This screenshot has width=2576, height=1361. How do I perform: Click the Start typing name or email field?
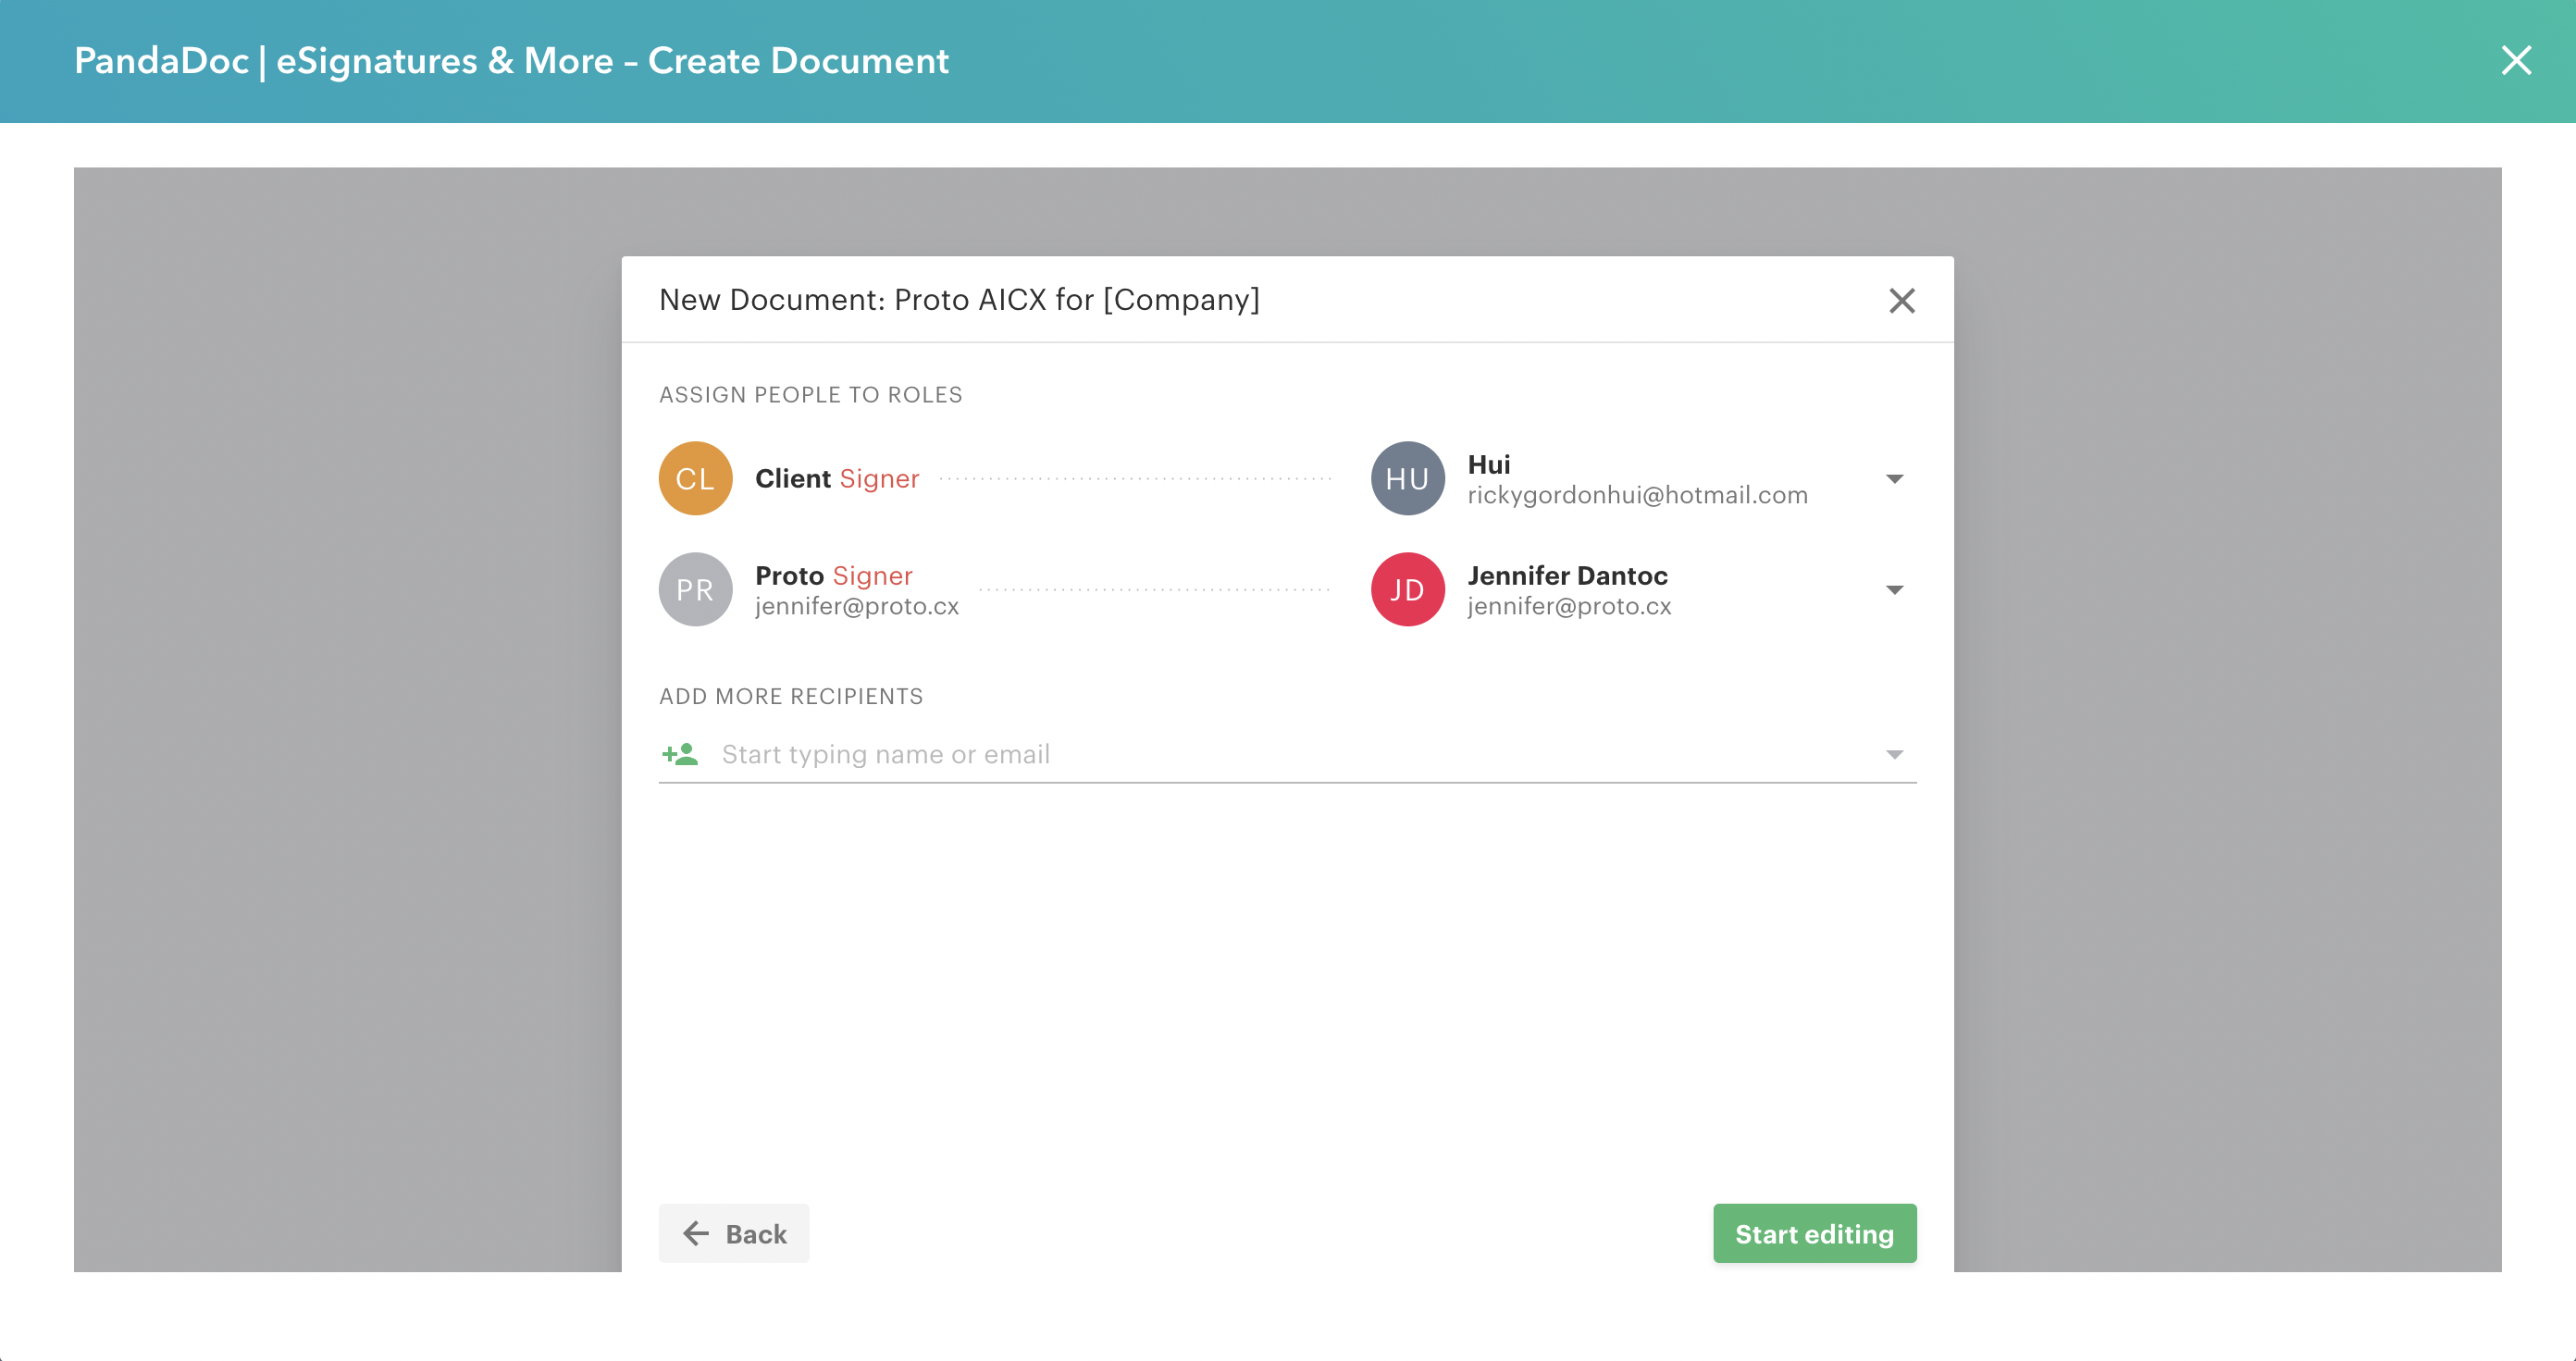coord(1287,754)
